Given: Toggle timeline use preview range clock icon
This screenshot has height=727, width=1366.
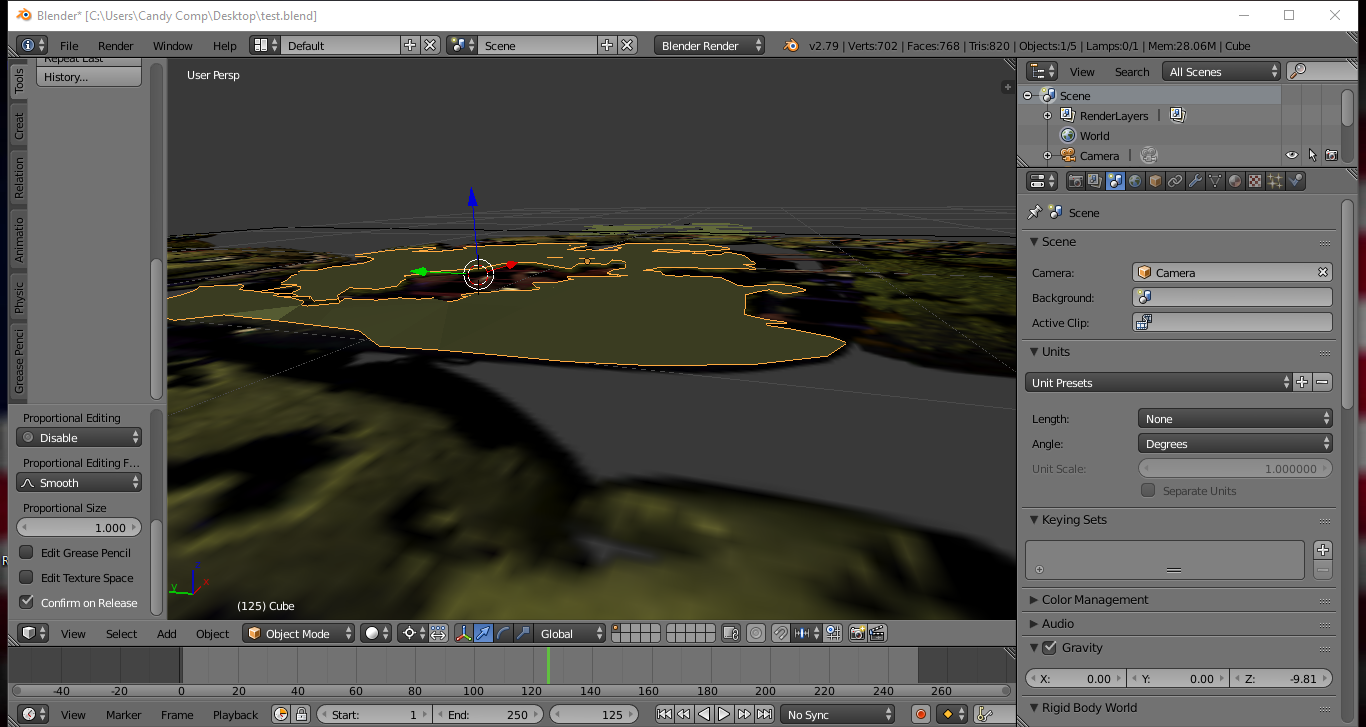Looking at the screenshot, I should click(x=281, y=714).
